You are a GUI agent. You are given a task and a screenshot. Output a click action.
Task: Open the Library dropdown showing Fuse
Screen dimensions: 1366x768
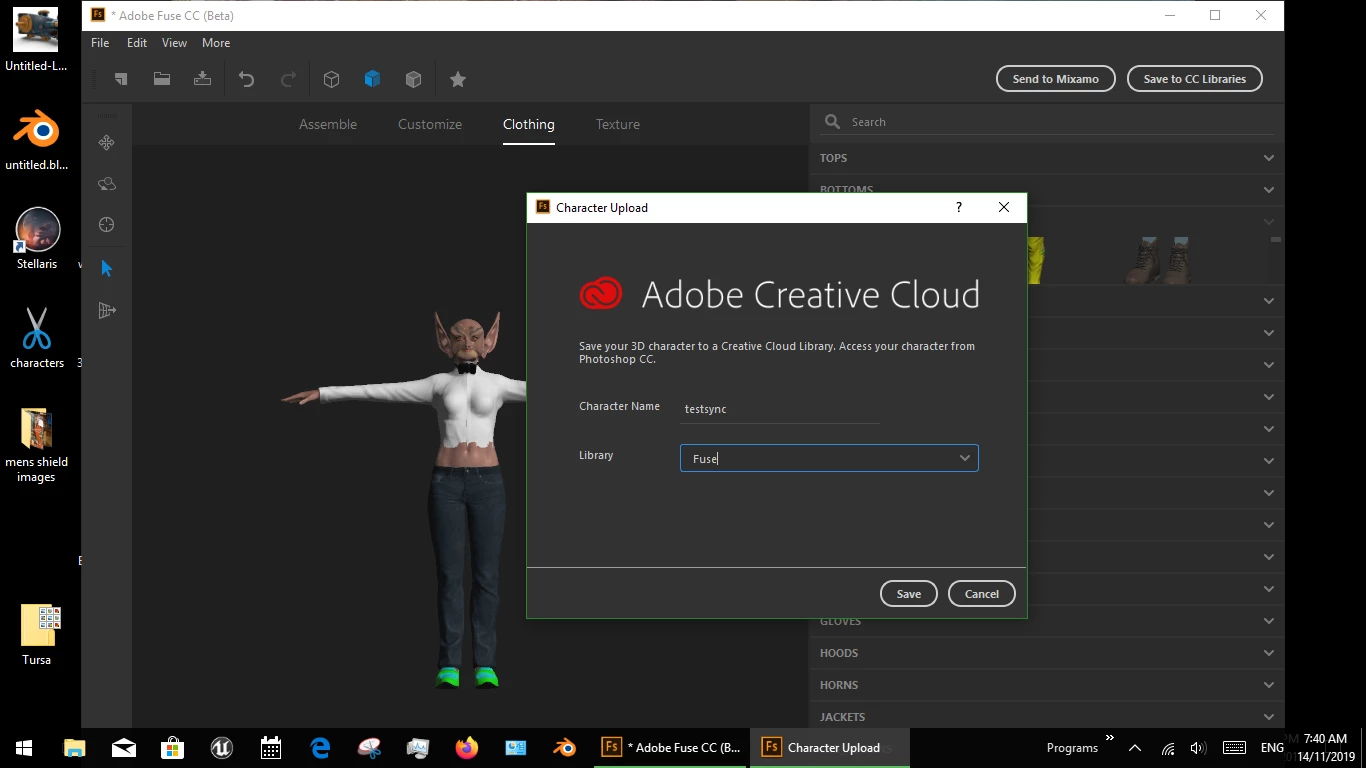[829, 458]
